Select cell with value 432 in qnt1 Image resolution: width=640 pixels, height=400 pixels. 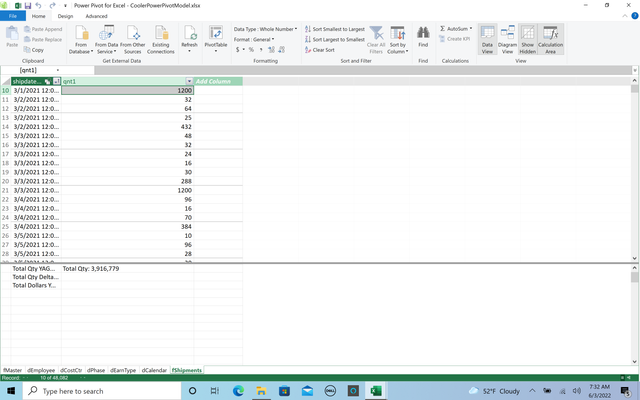pyautogui.click(x=127, y=127)
